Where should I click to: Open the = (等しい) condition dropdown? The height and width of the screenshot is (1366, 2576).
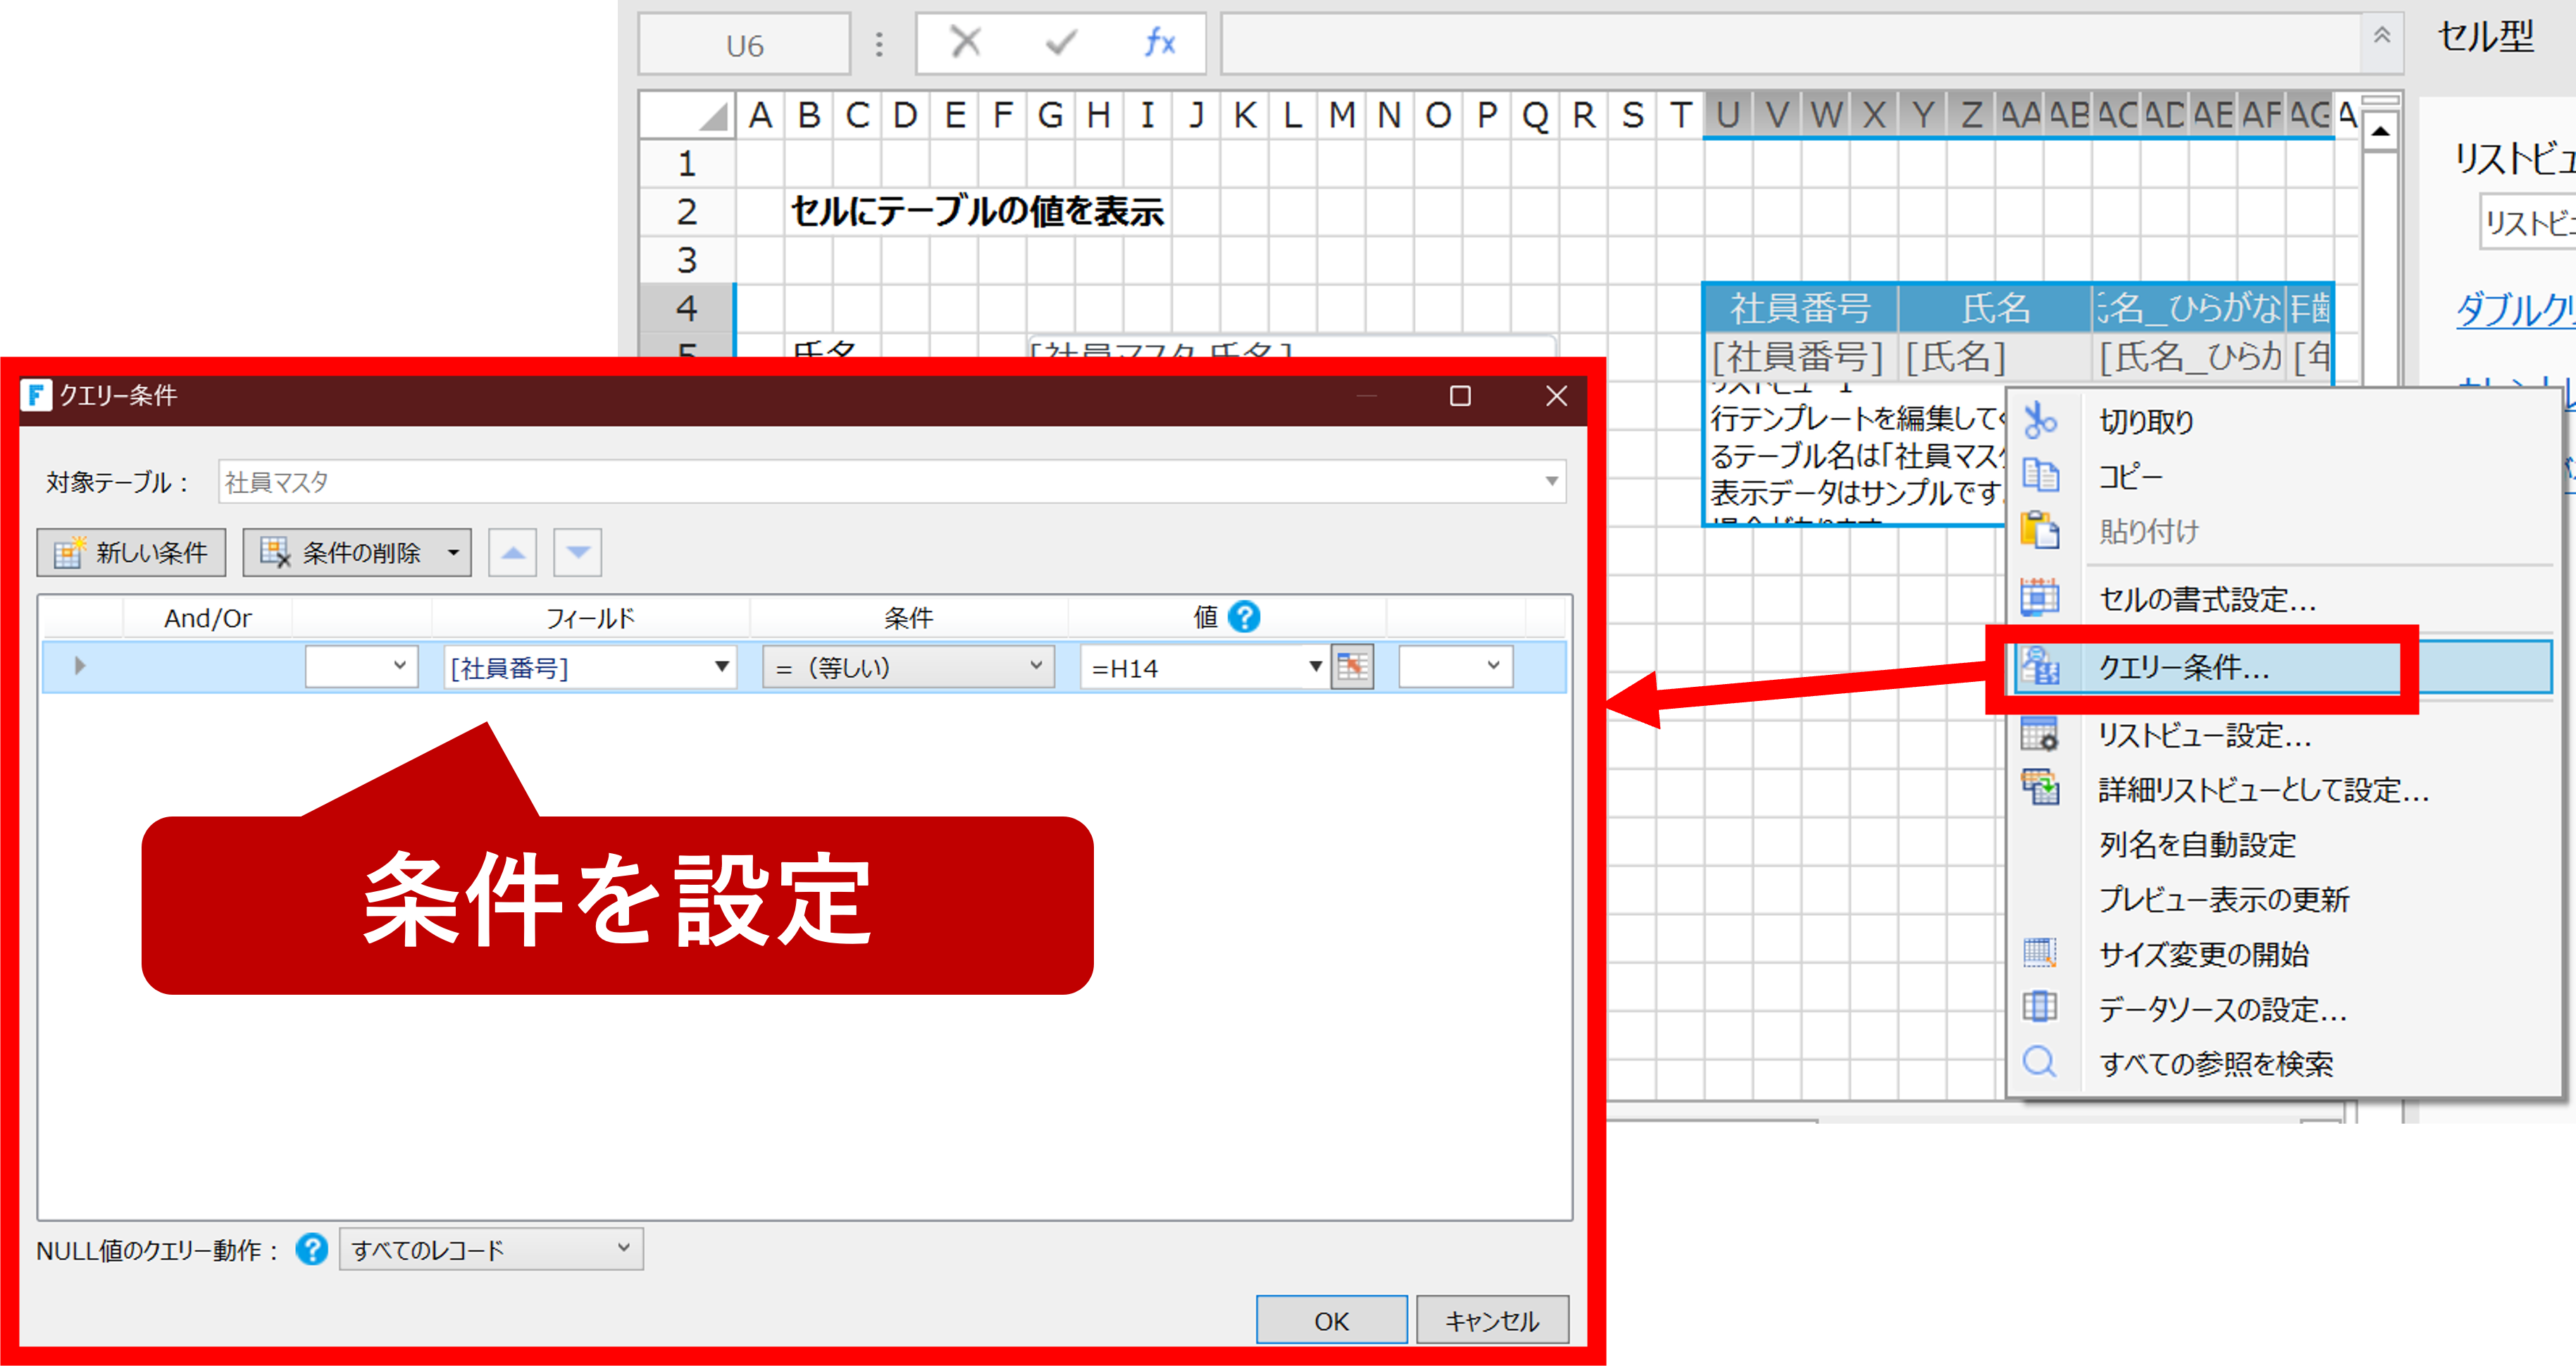tap(1036, 667)
